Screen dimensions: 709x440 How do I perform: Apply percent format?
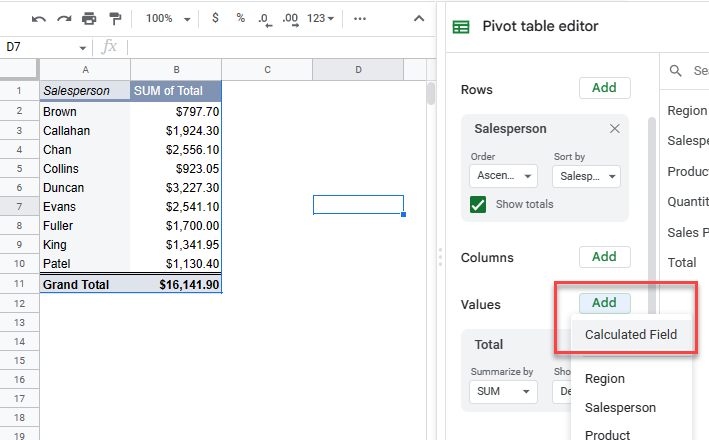tap(241, 19)
